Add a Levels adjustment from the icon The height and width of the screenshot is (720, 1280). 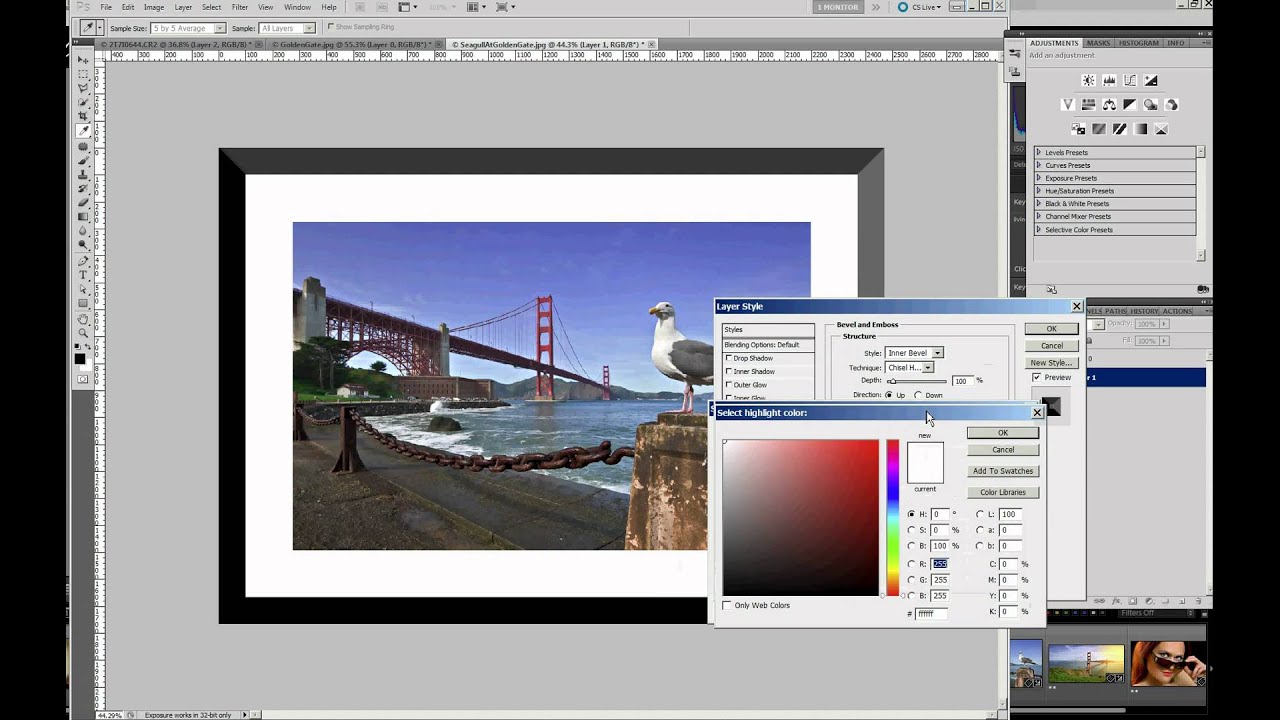coord(1109,81)
